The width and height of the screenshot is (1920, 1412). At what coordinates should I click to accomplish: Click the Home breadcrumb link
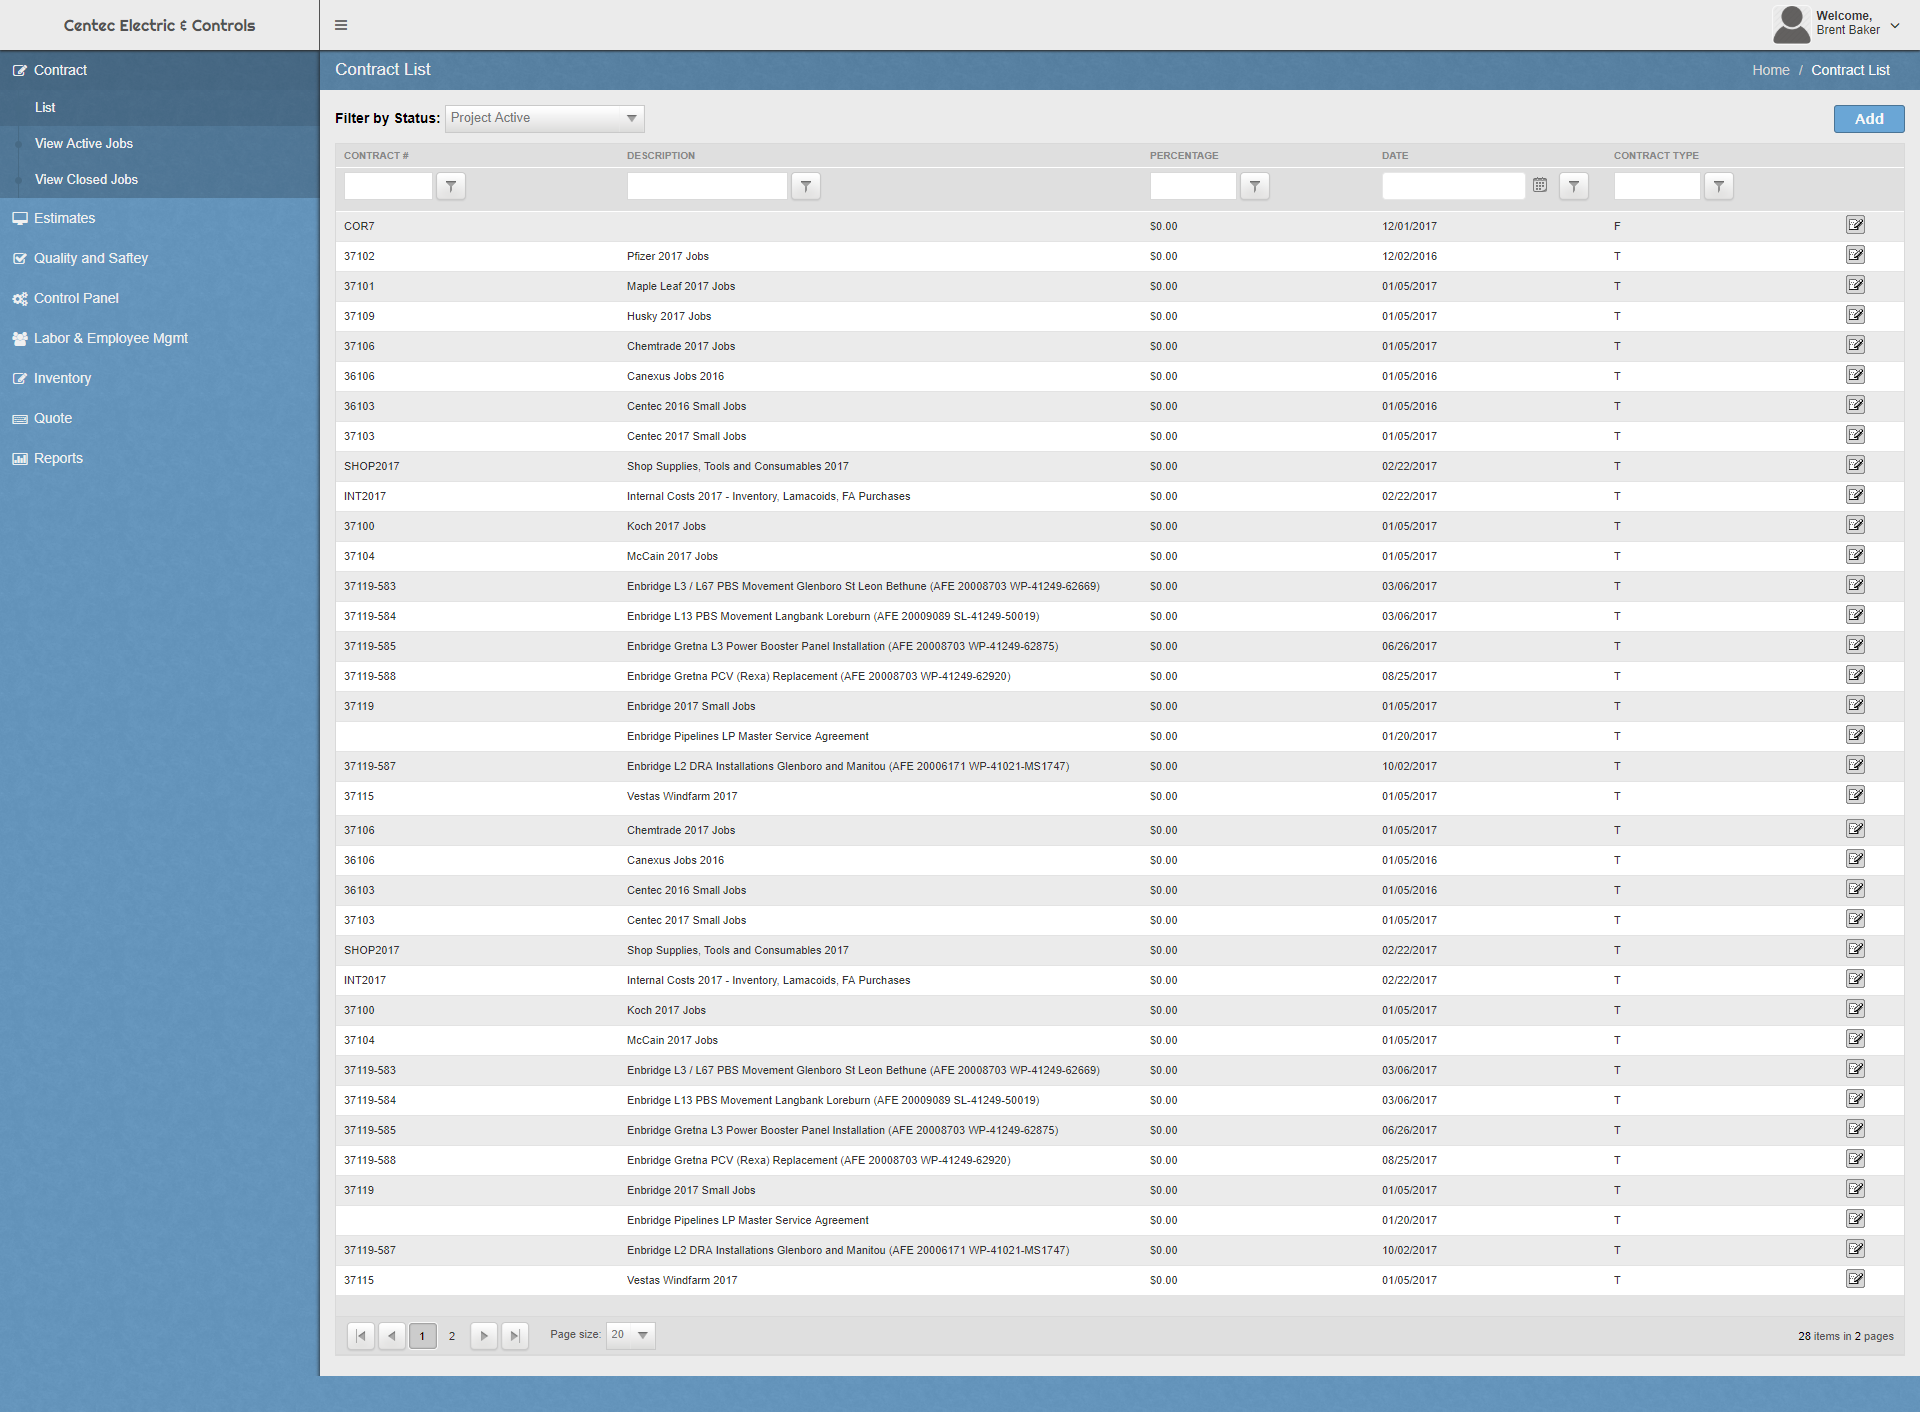tap(1770, 70)
